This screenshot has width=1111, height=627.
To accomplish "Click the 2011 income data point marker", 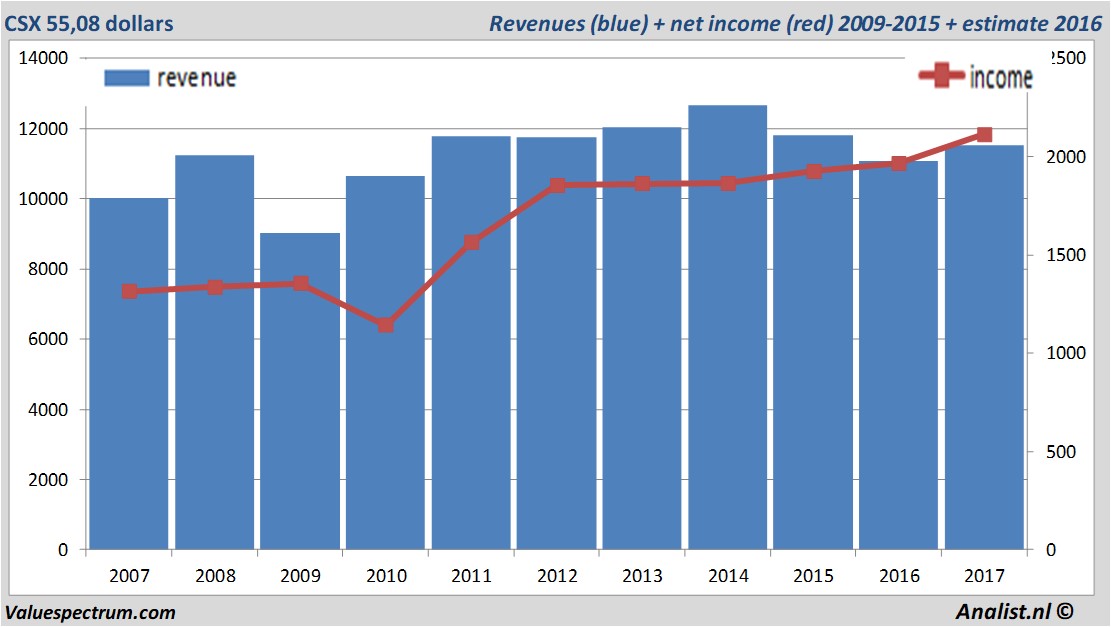I will tap(472, 243).
